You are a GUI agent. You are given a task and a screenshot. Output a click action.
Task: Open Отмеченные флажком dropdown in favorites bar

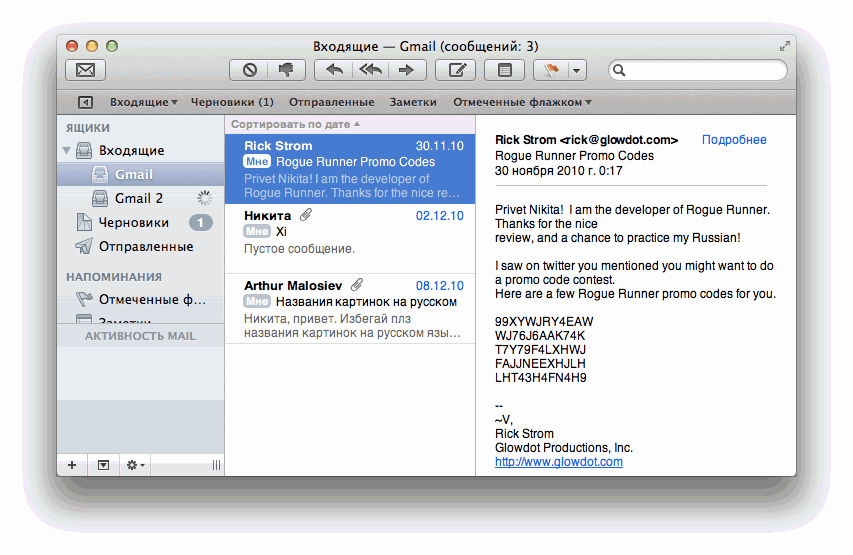point(522,102)
